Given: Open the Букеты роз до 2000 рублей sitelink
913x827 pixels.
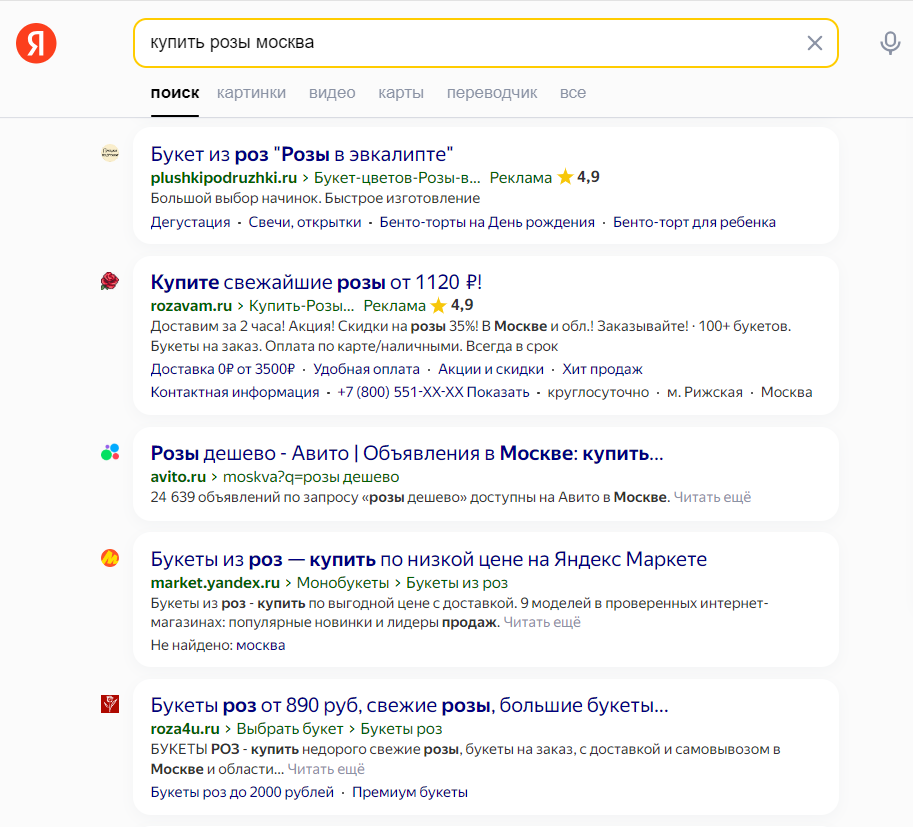Looking at the screenshot, I should point(242,792).
